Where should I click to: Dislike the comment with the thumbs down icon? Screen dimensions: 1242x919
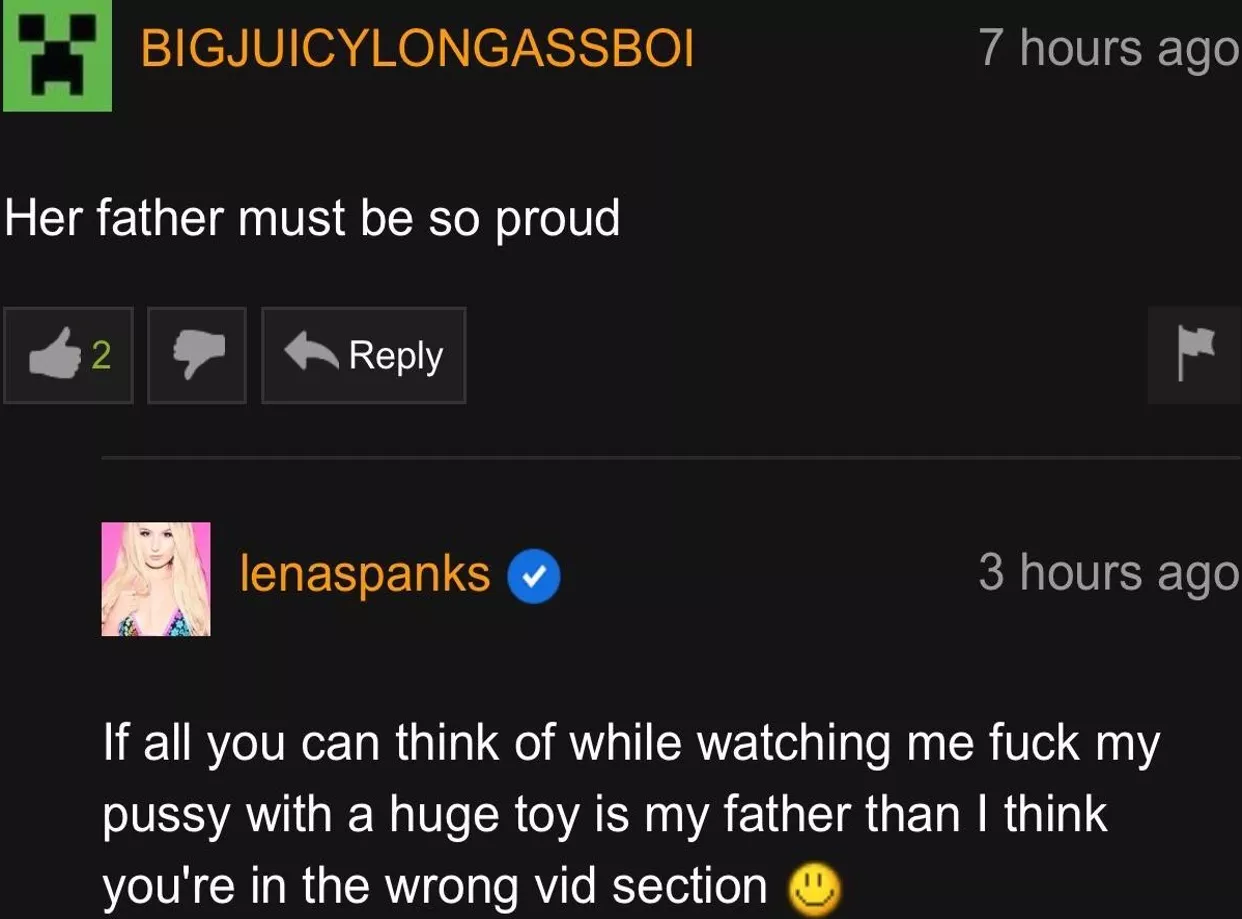pos(197,355)
